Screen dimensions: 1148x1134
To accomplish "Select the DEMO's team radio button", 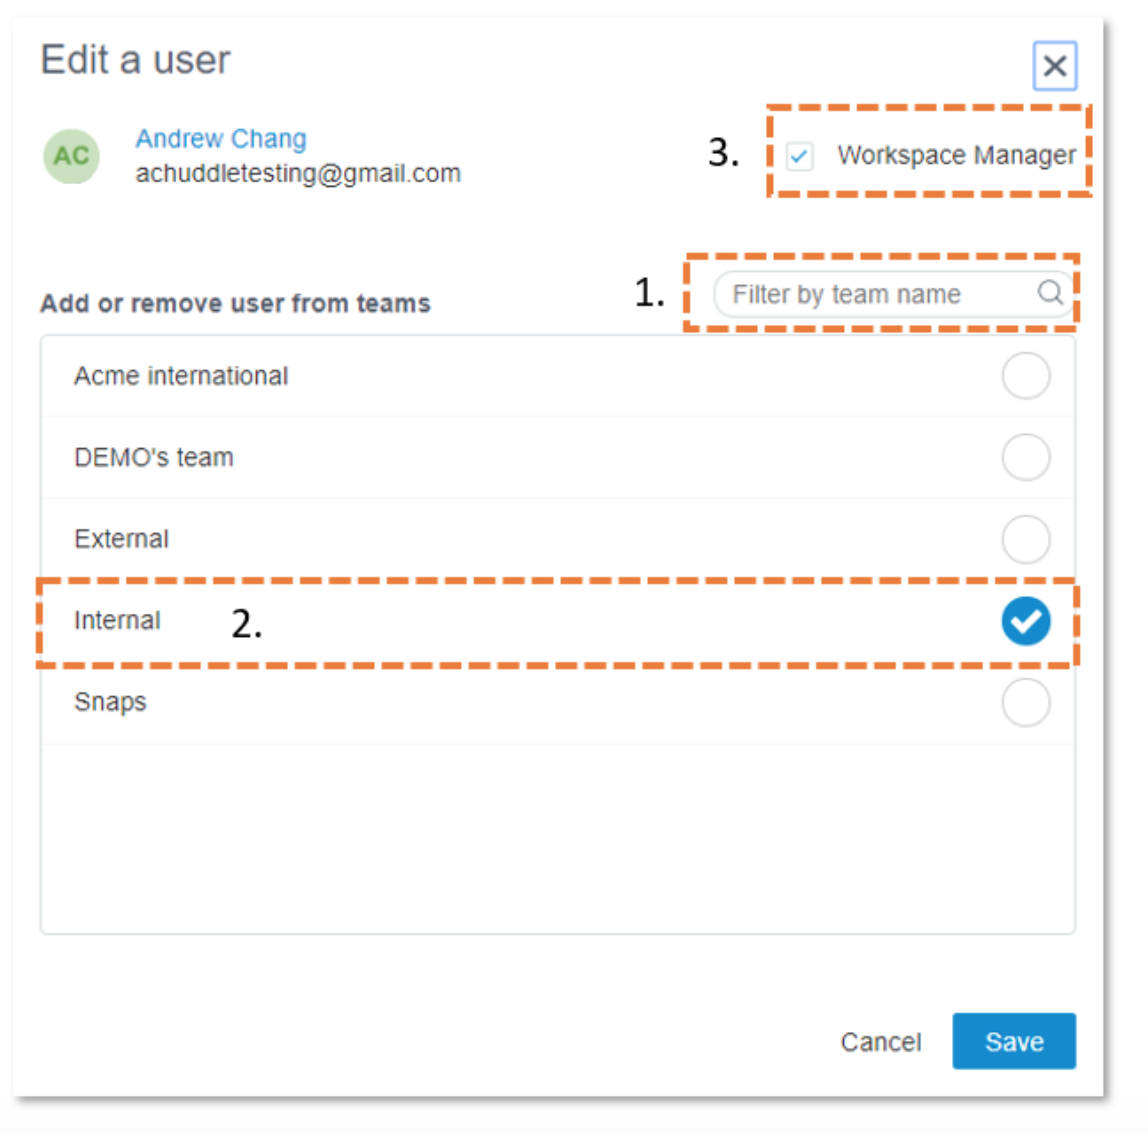I will (x=1026, y=457).
